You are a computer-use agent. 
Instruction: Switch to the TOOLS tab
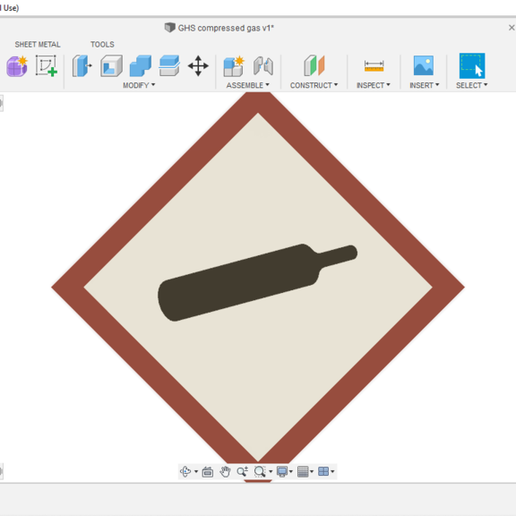pos(102,44)
